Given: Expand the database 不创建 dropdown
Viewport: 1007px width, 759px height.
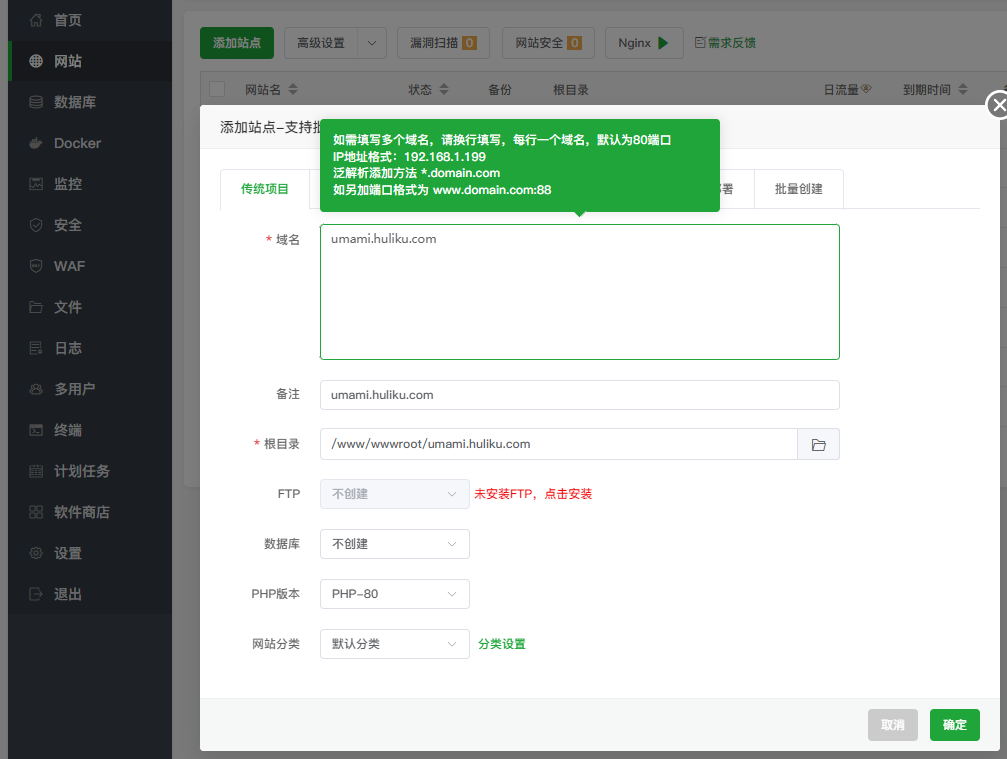Looking at the screenshot, I should [394, 544].
